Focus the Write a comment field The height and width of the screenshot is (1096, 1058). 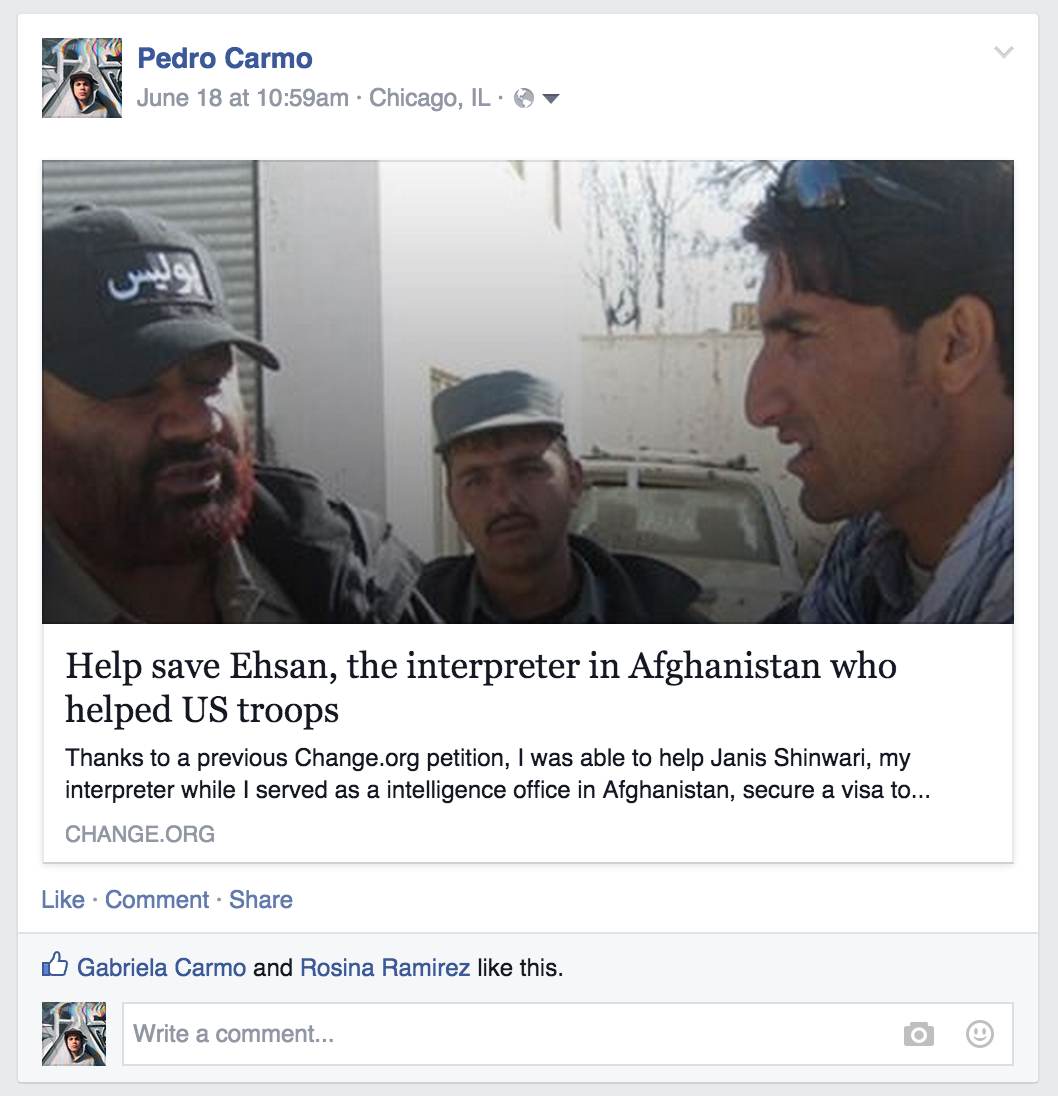567,1034
